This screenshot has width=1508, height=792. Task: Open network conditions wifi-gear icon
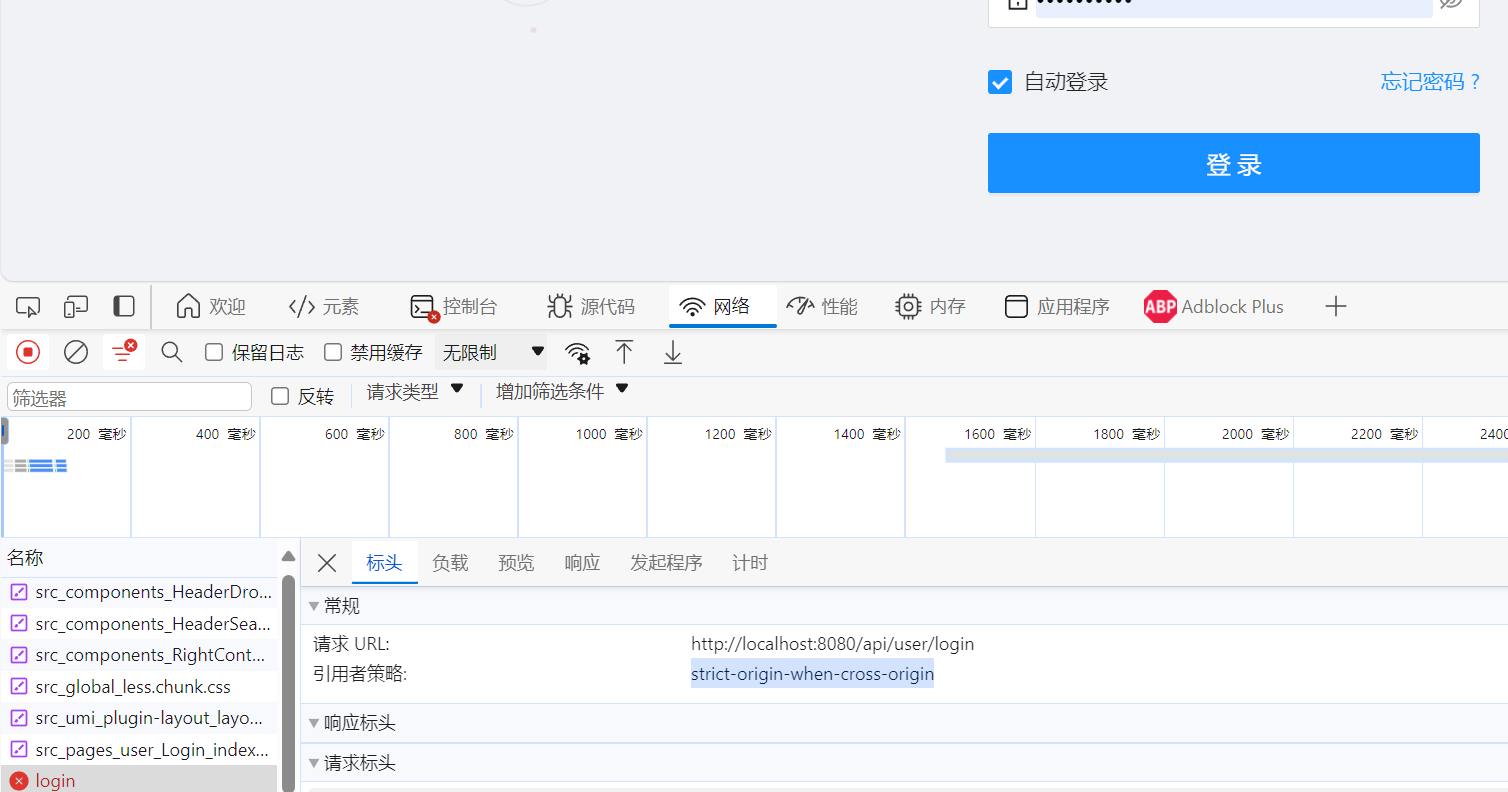[x=577, y=352]
